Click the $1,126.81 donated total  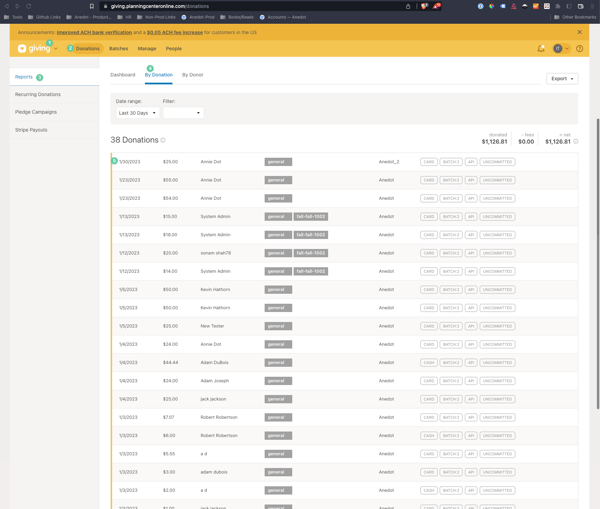coord(494,142)
